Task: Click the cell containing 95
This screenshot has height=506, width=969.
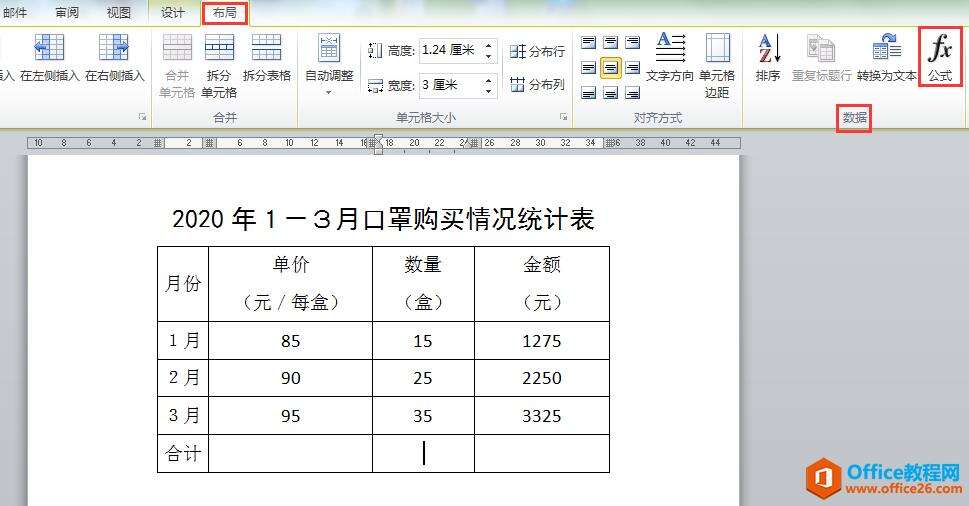Action: pos(290,415)
